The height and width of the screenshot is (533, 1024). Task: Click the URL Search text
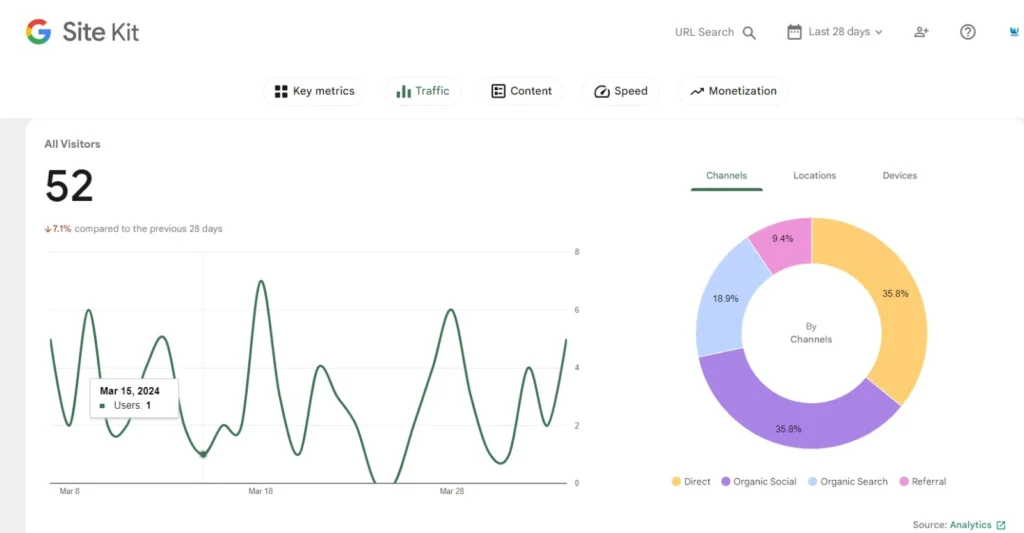point(704,32)
